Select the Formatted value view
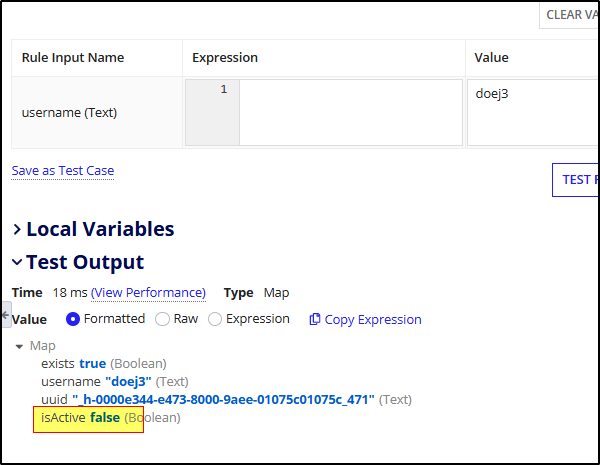 [x=73, y=319]
